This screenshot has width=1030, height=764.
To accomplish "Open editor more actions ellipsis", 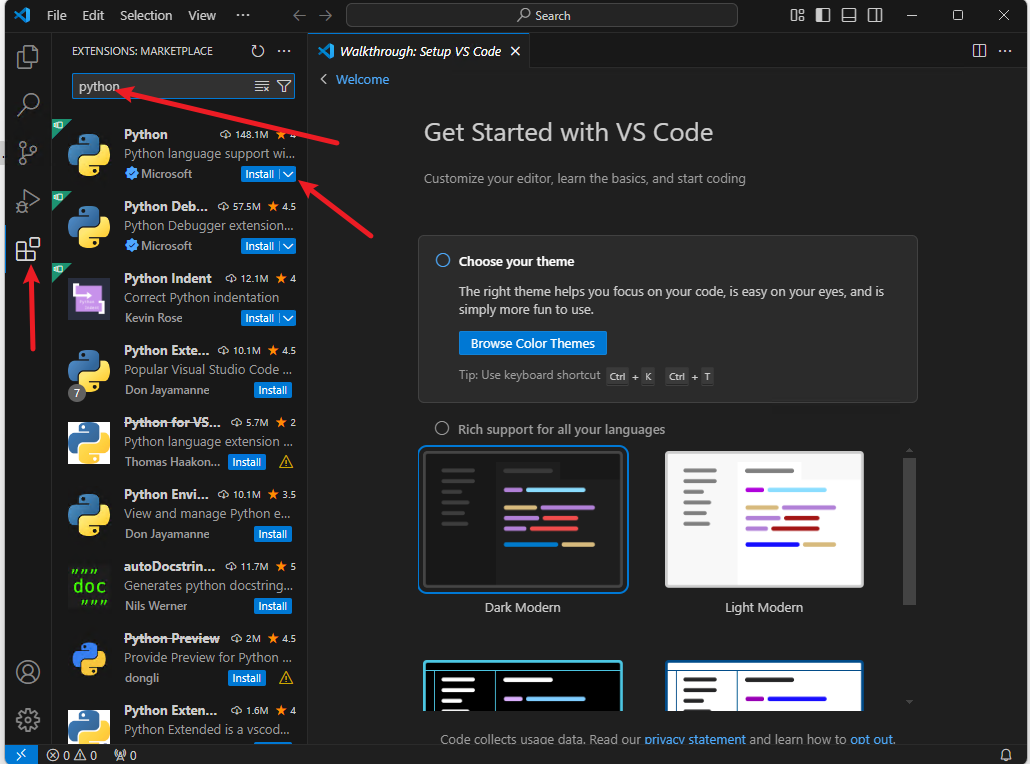I will click(x=1005, y=51).
